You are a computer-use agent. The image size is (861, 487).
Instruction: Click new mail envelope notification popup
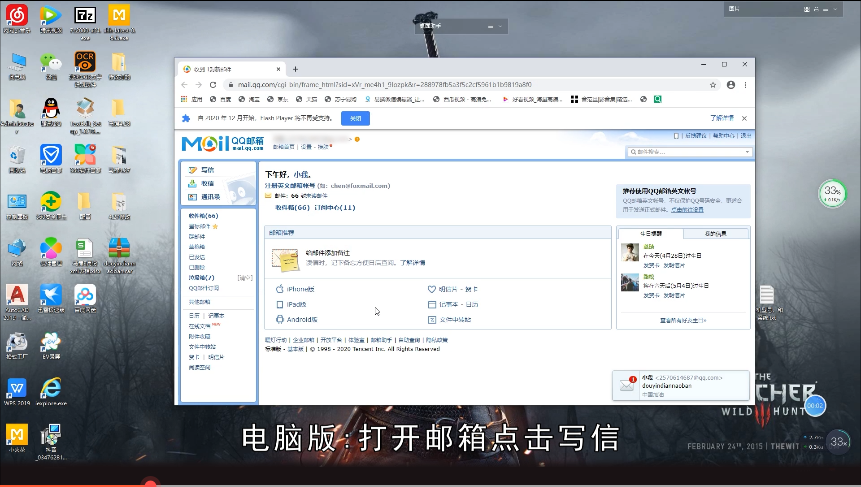(x=681, y=385)
